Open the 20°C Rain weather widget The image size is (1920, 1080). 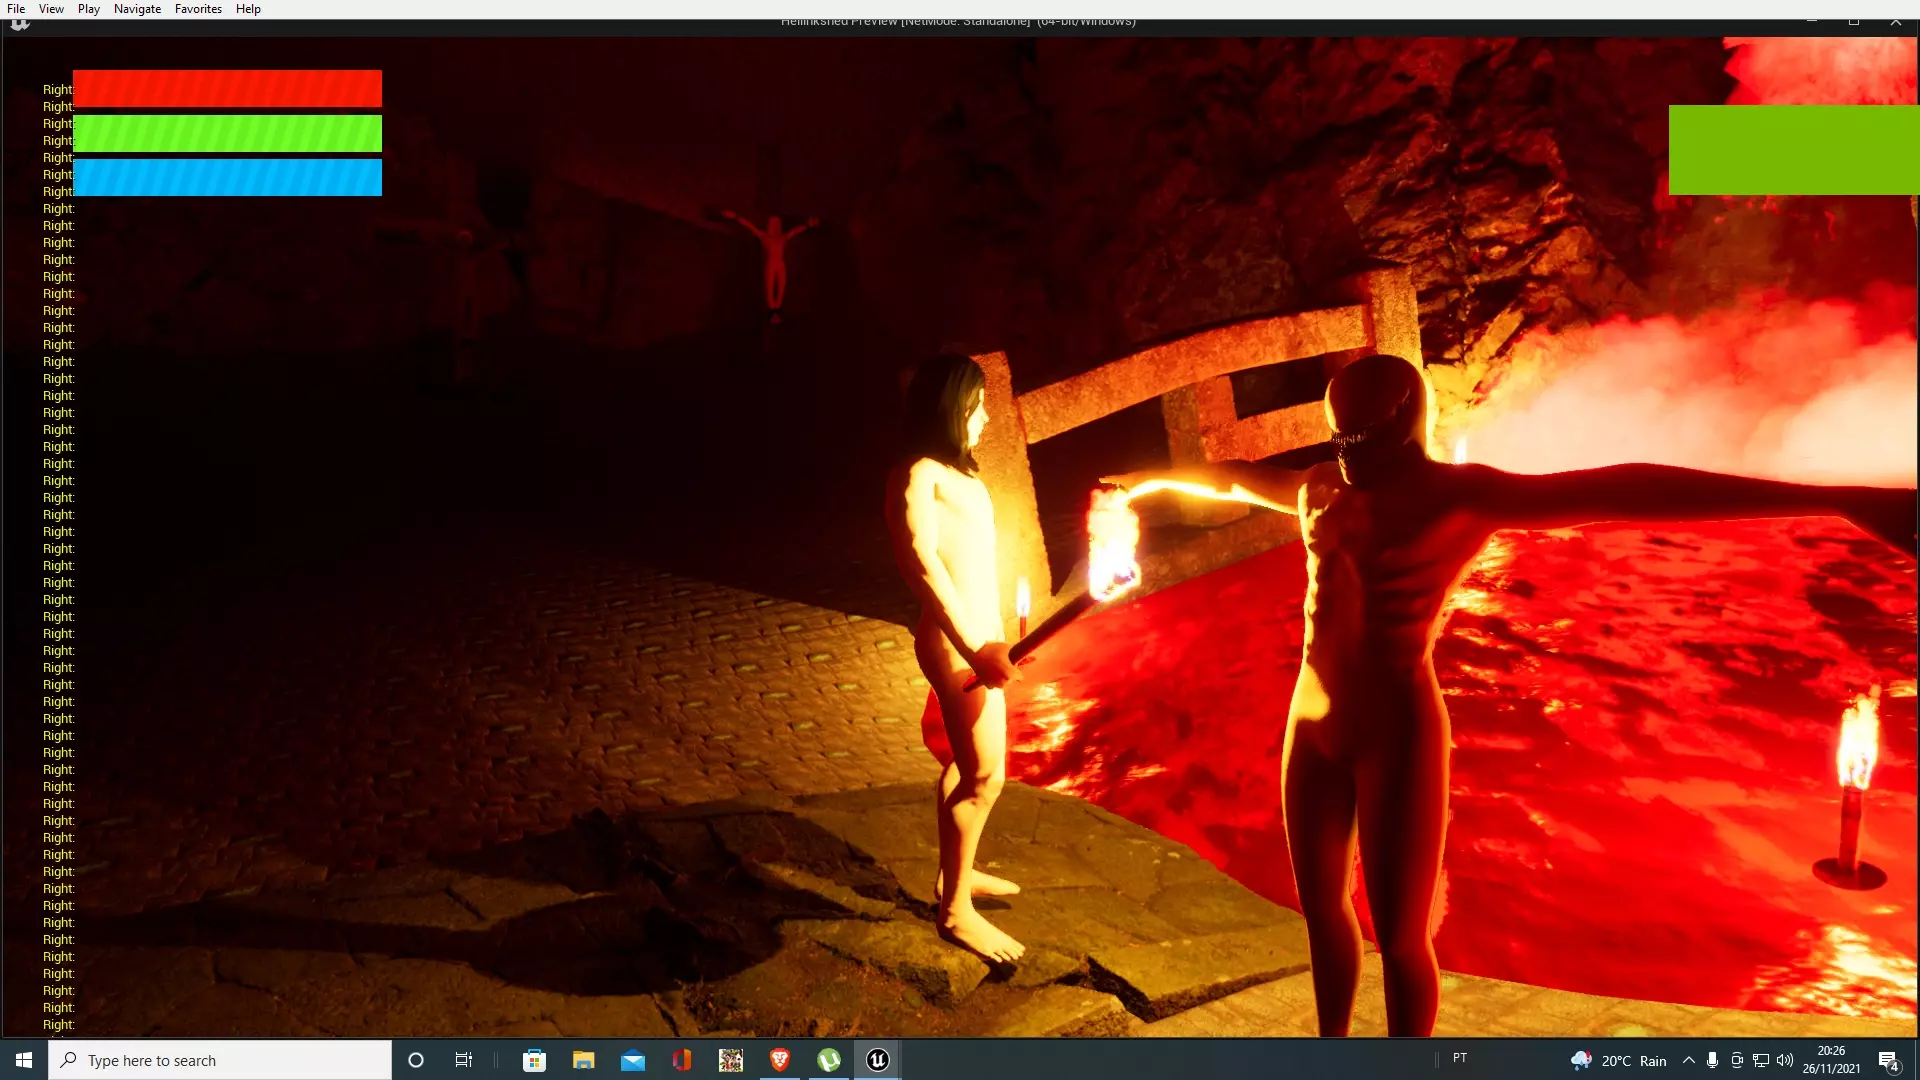coord(1618,1060)
